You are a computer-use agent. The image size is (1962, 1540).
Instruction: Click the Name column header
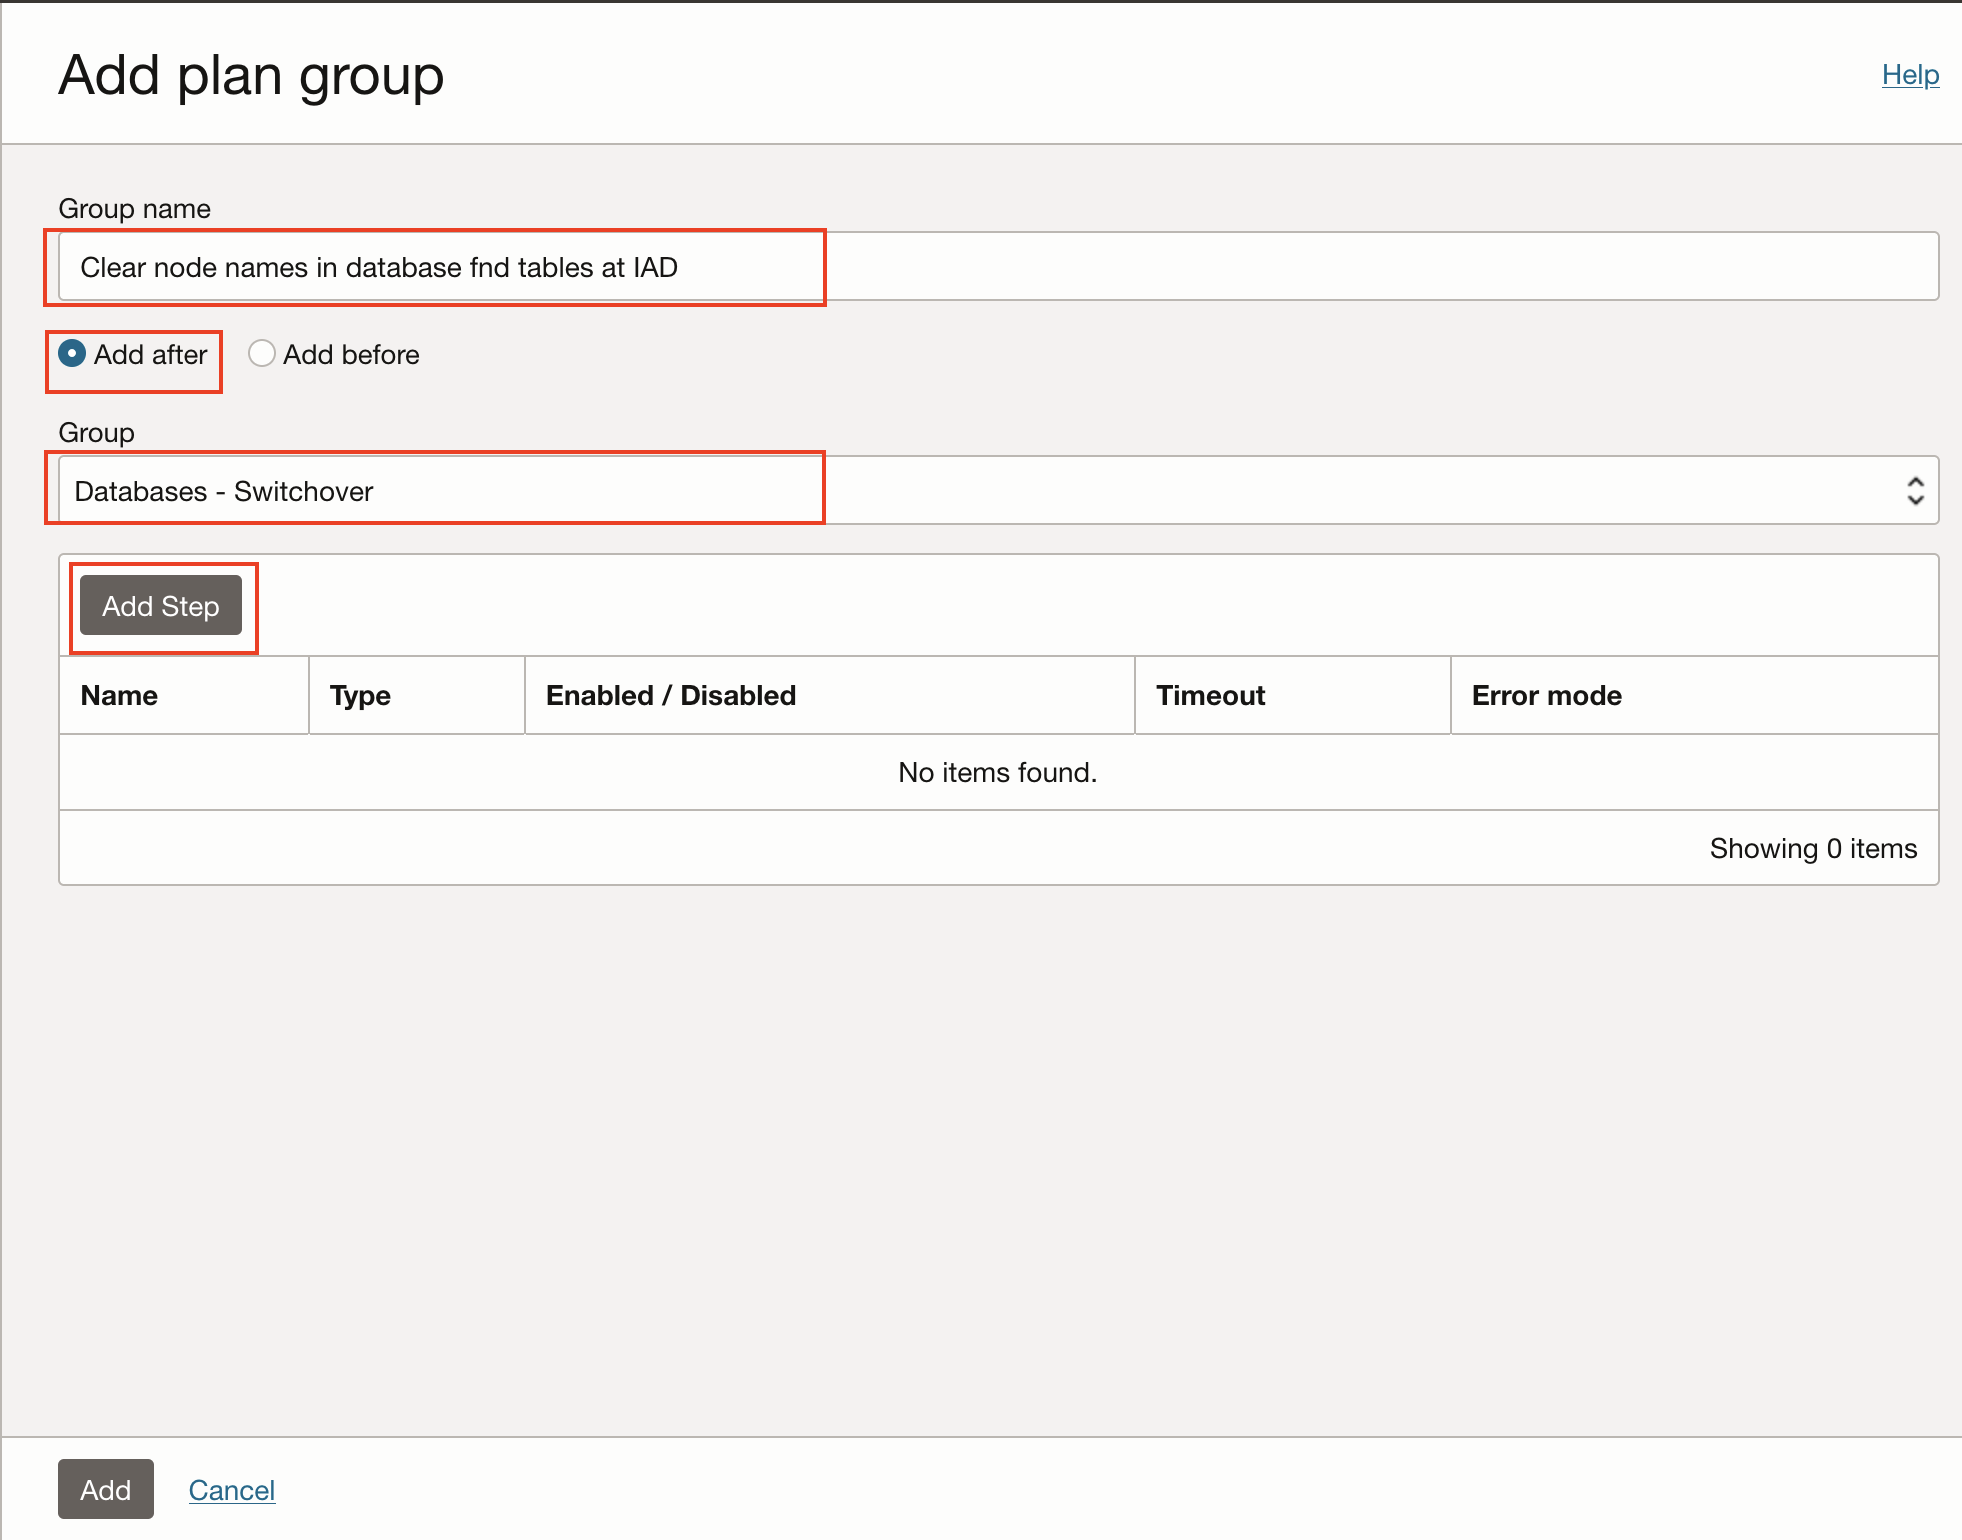(x=119, y=696)
